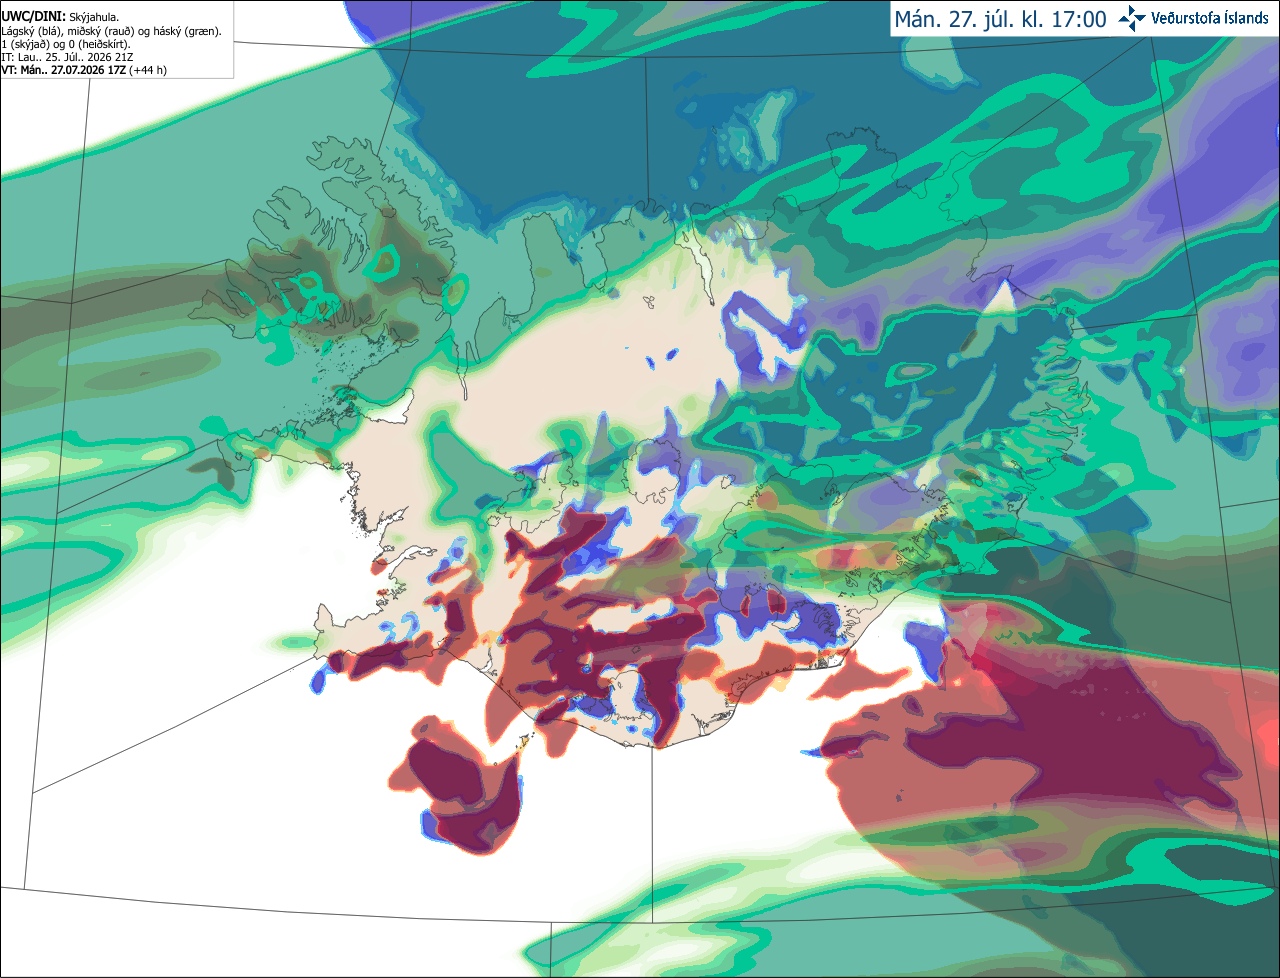1280x978 pixels.
Task: Click the IT: Lau. 25. Júl. 2026 21Z line
Action: (x=67, y=57)
